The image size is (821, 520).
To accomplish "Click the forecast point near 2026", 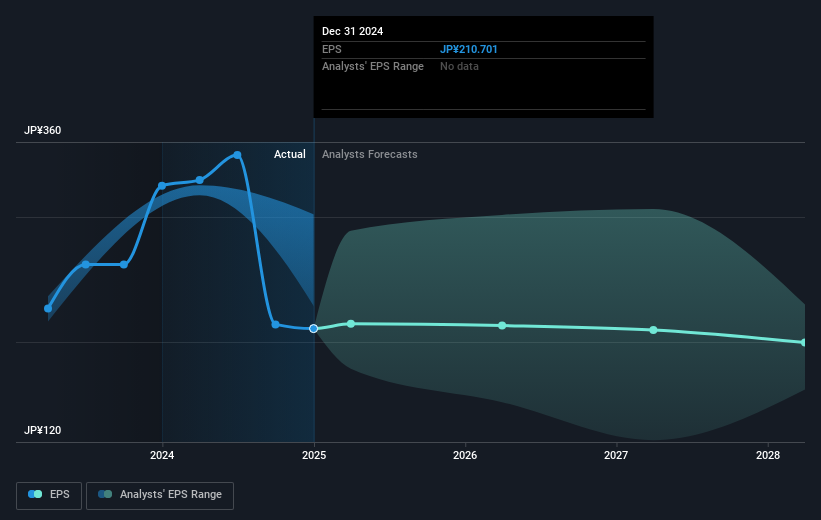I will tap(502, 326).
